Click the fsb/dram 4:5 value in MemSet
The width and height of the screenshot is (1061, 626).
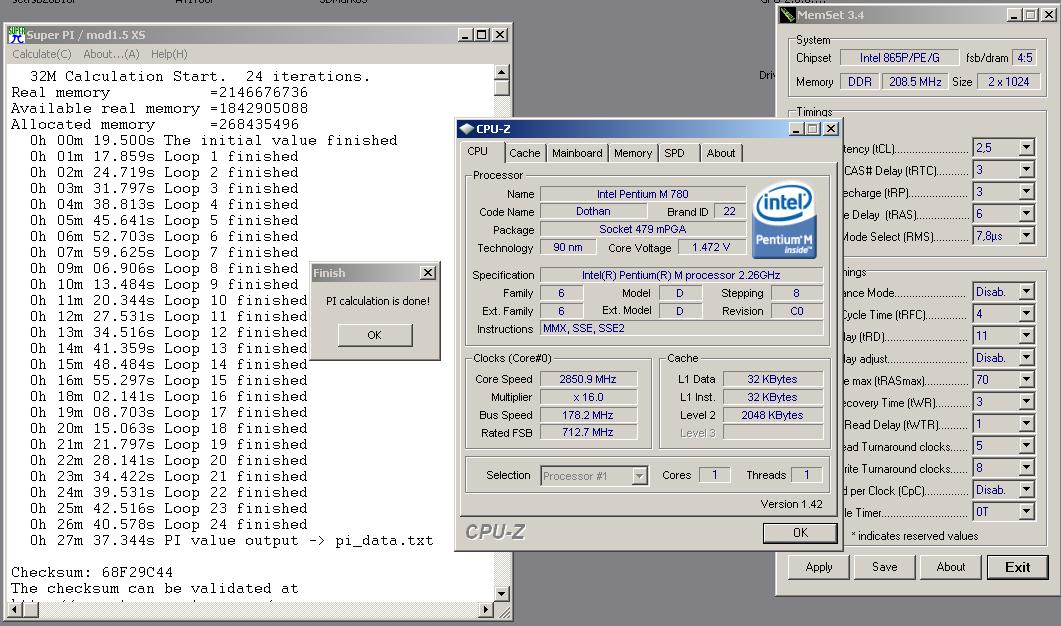click(x=1024, y=58)
